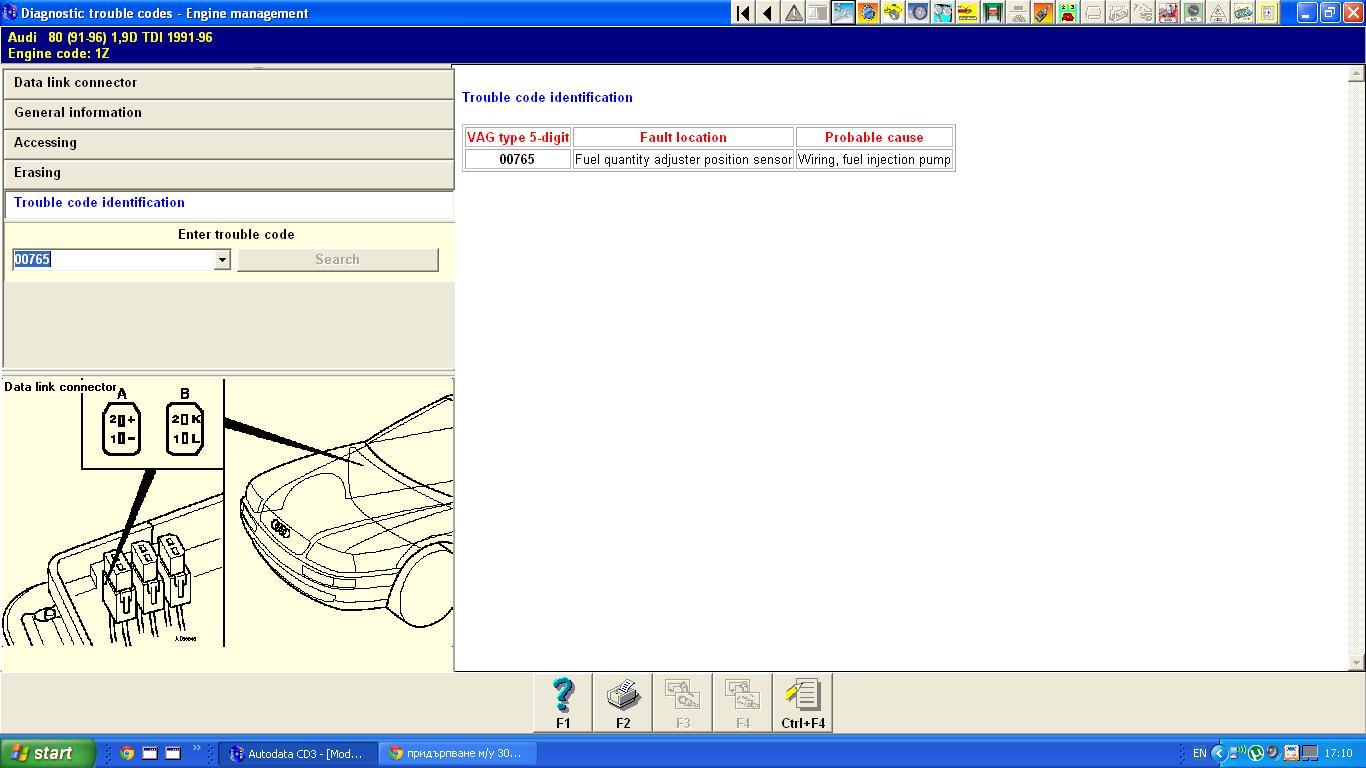Click the yellow toolbar icon with red car and numbers

click(1068, 13)
